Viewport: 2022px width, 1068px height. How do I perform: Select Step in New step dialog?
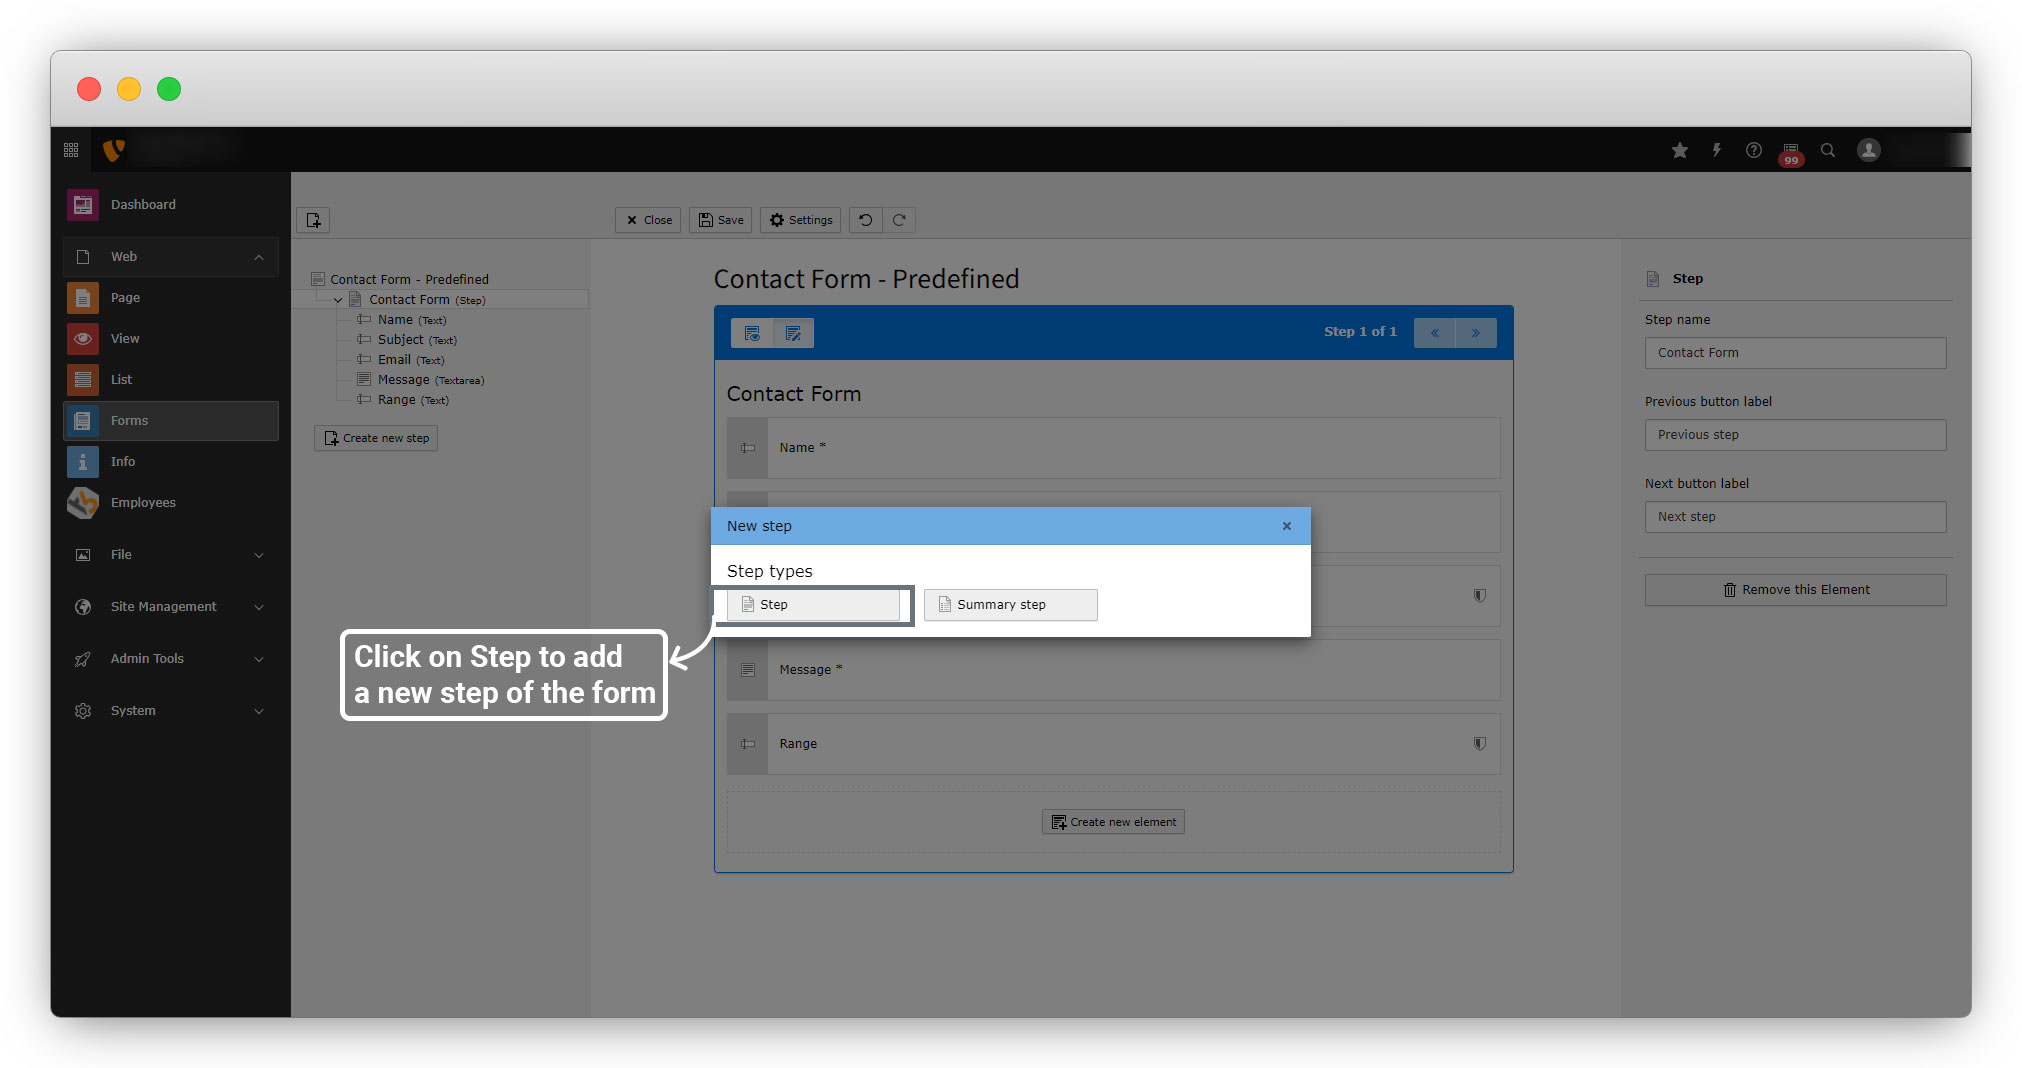[812, 605]
